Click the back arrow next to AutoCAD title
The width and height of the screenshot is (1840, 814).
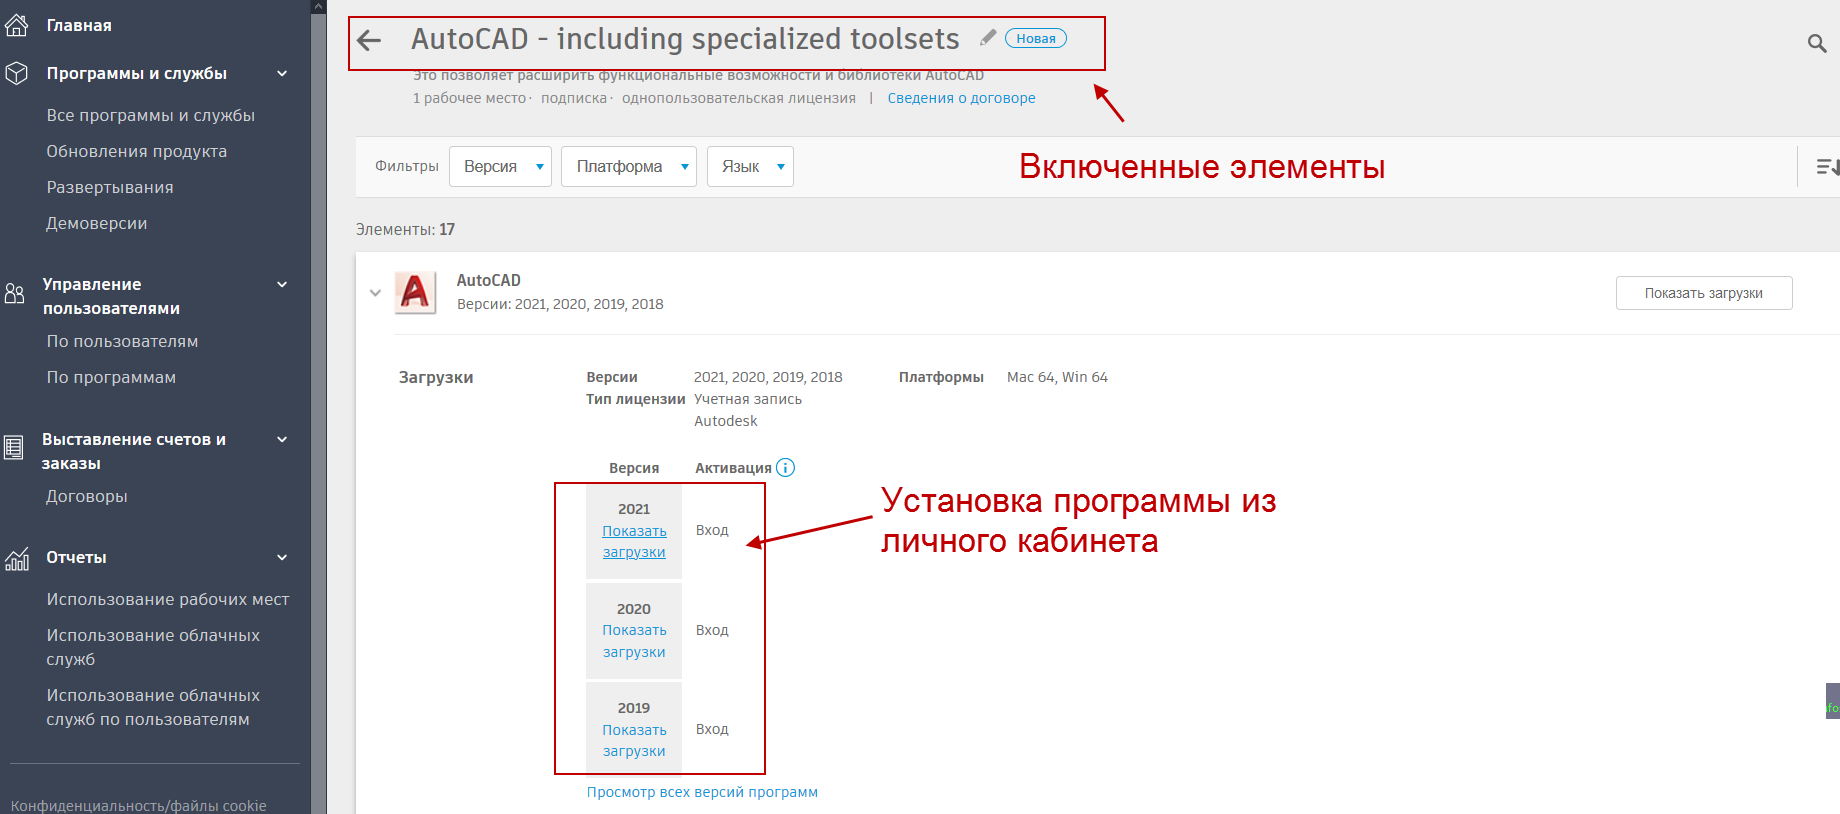[370, 41]
